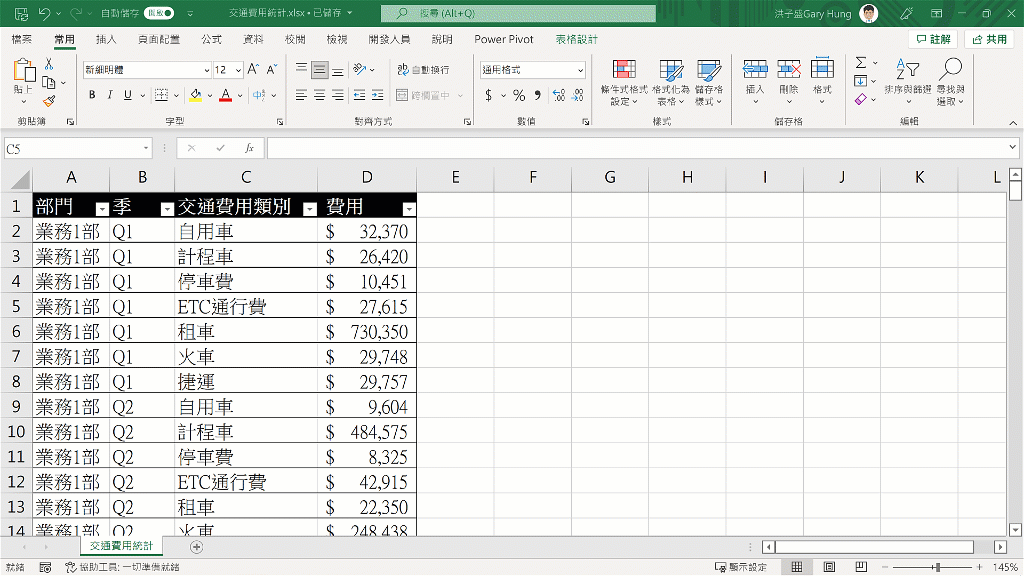Image resolution: width=1024 pixels, height=576 pixels.
Task: Click the Wrap Text icon
Action: [423, 69]
